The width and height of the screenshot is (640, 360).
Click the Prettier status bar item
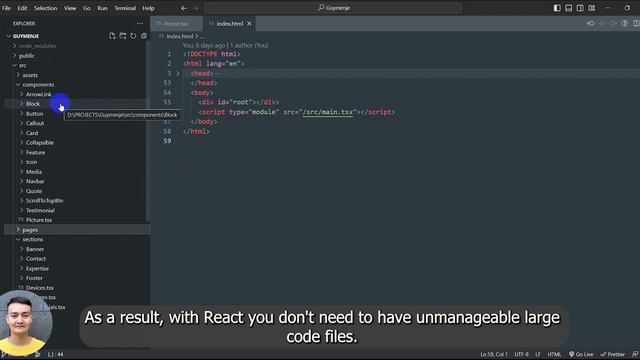[613, 354]
